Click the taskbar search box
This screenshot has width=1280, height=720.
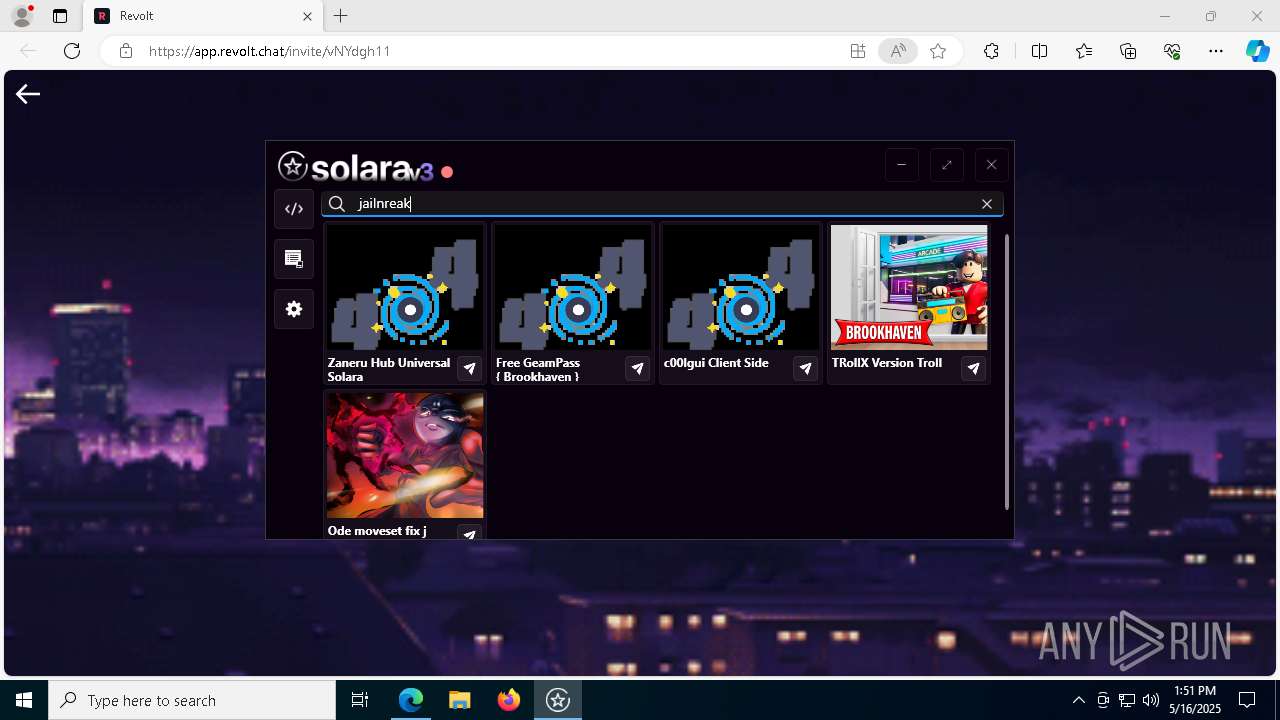192,700
